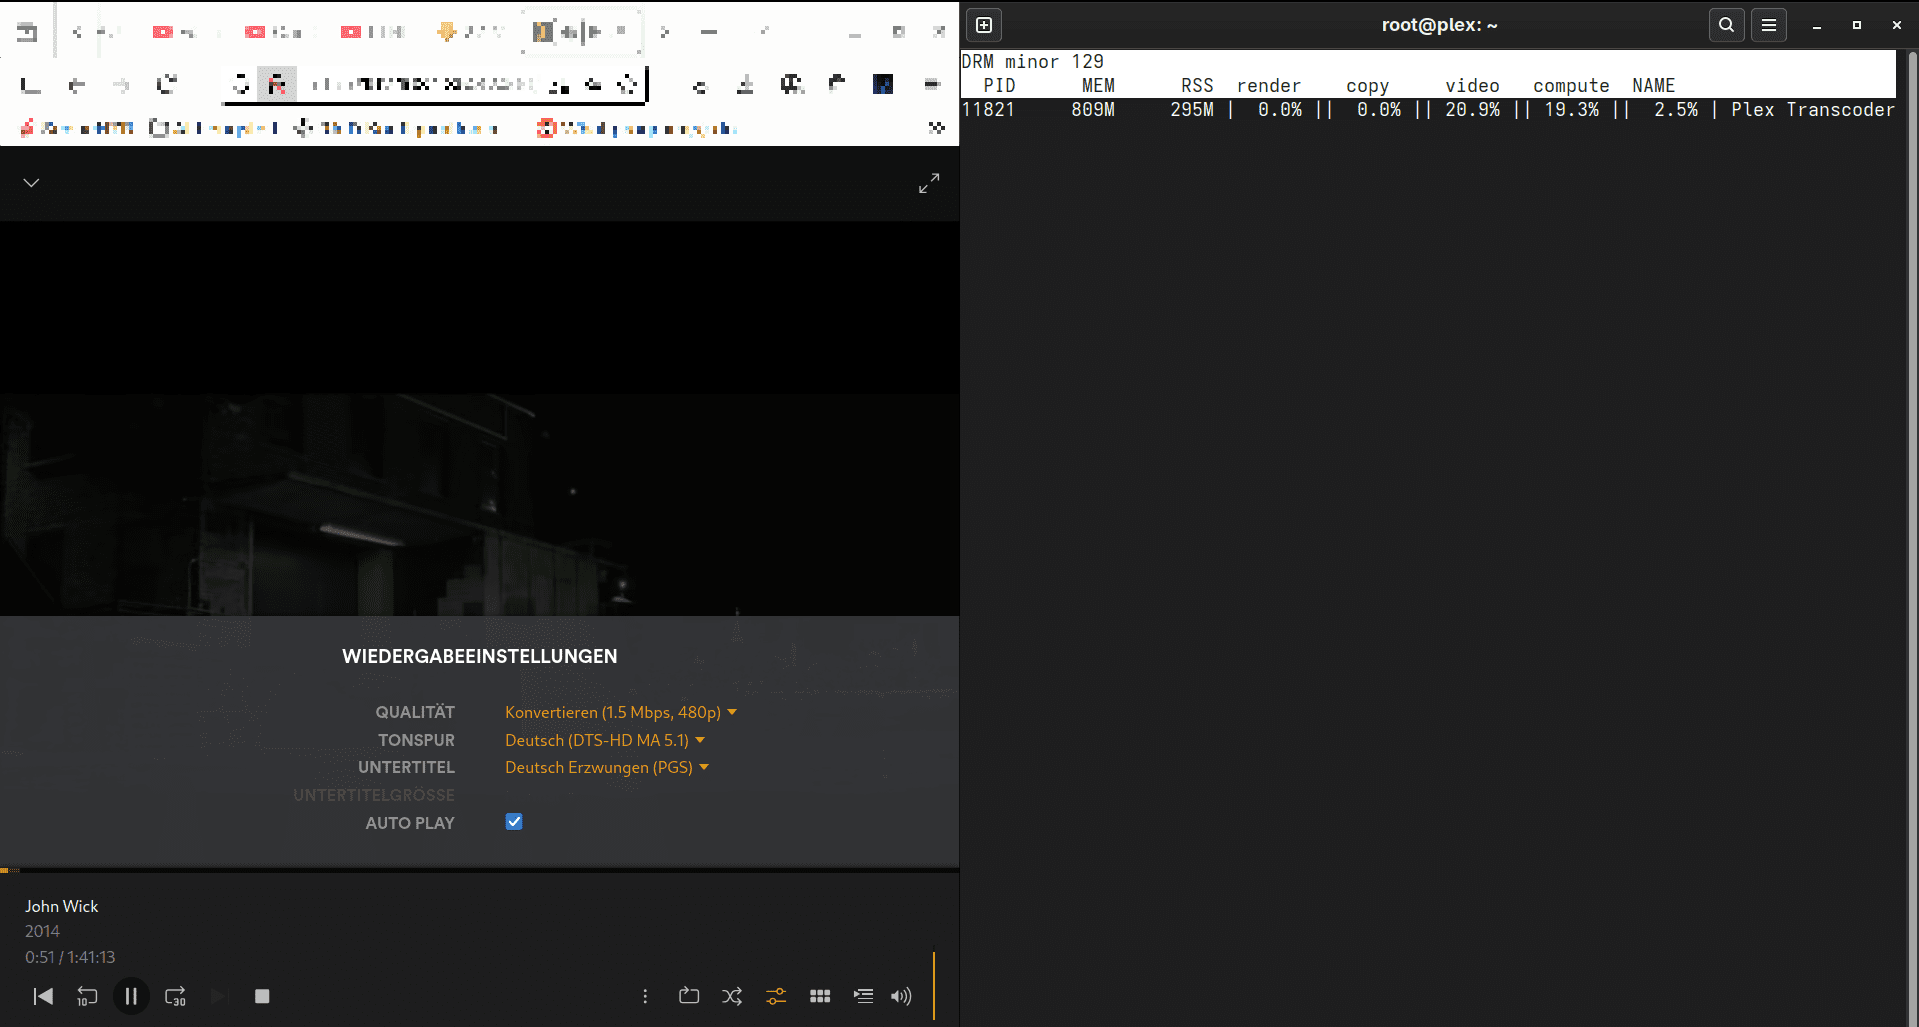Click PID 11821 in the terminal
This screenshot has width=1919, height=1027.
tap(988, 110)
